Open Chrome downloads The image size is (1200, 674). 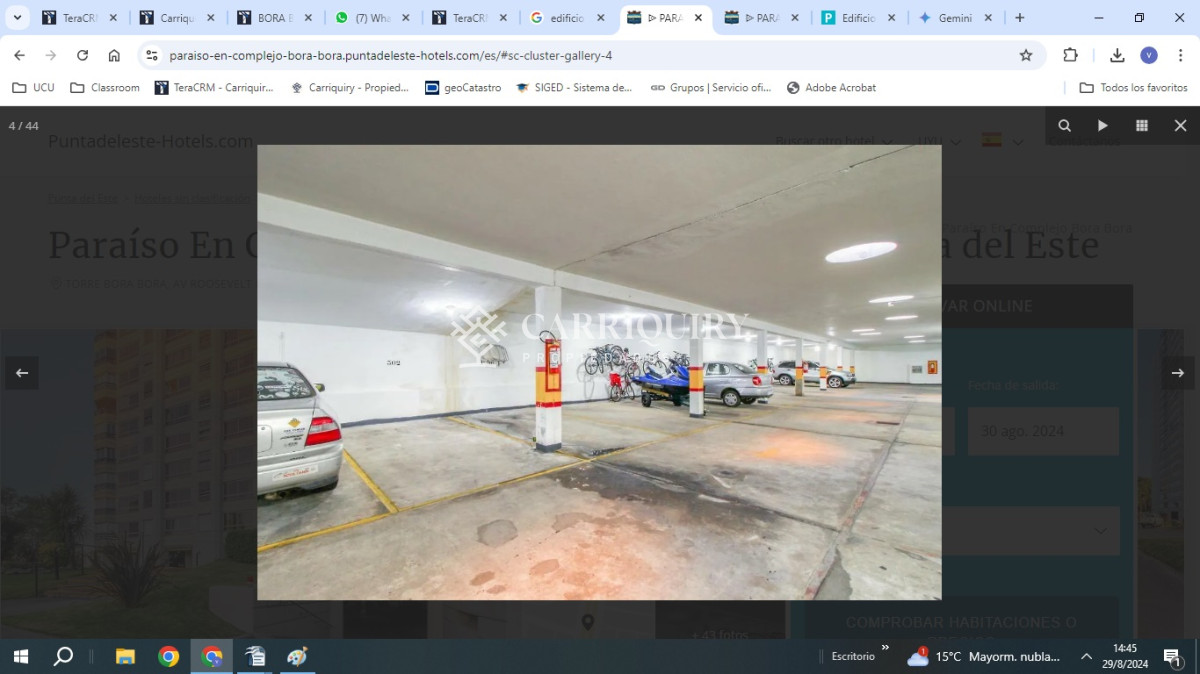(x=1117, y=55)
